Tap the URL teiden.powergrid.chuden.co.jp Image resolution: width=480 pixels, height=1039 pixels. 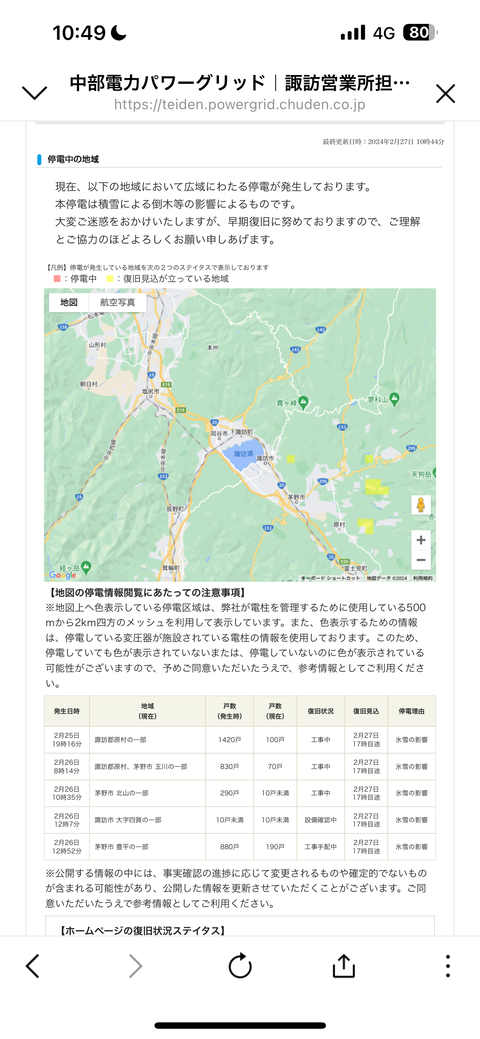239,105
